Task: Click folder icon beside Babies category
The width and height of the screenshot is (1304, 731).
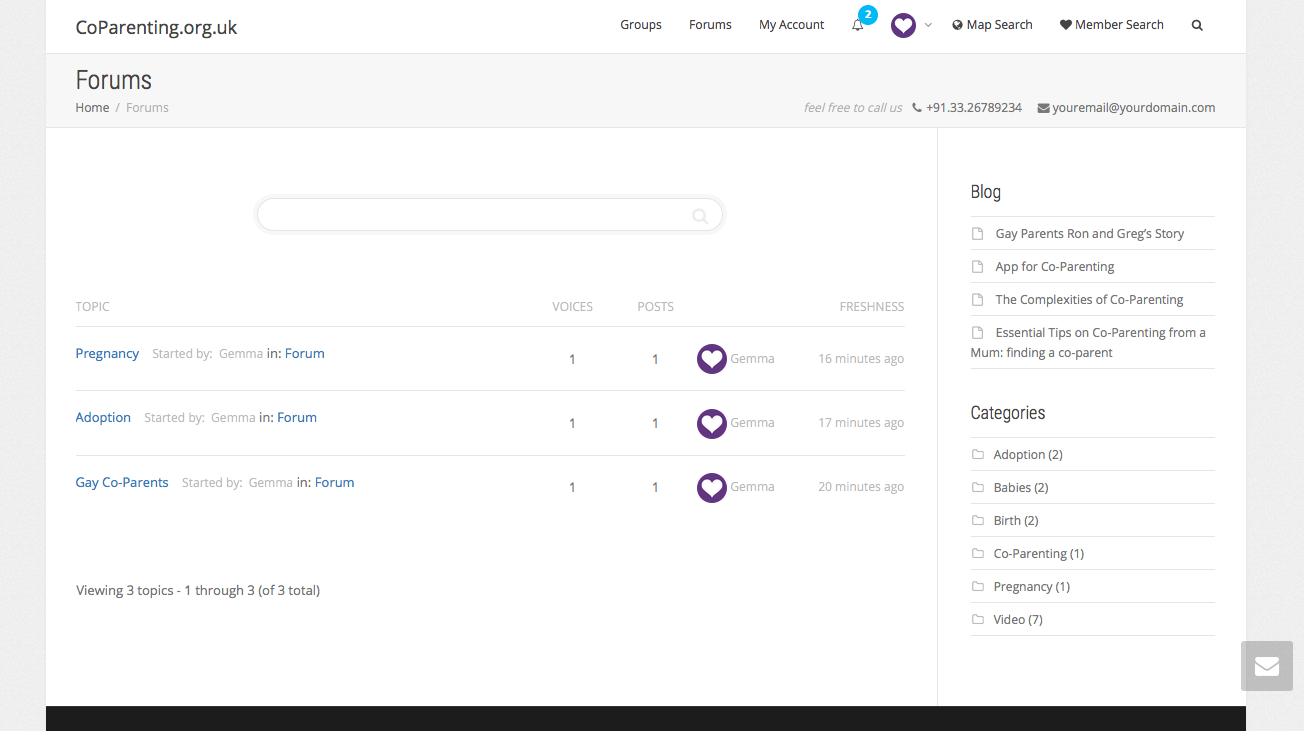Action: click(x=978, y=487)
